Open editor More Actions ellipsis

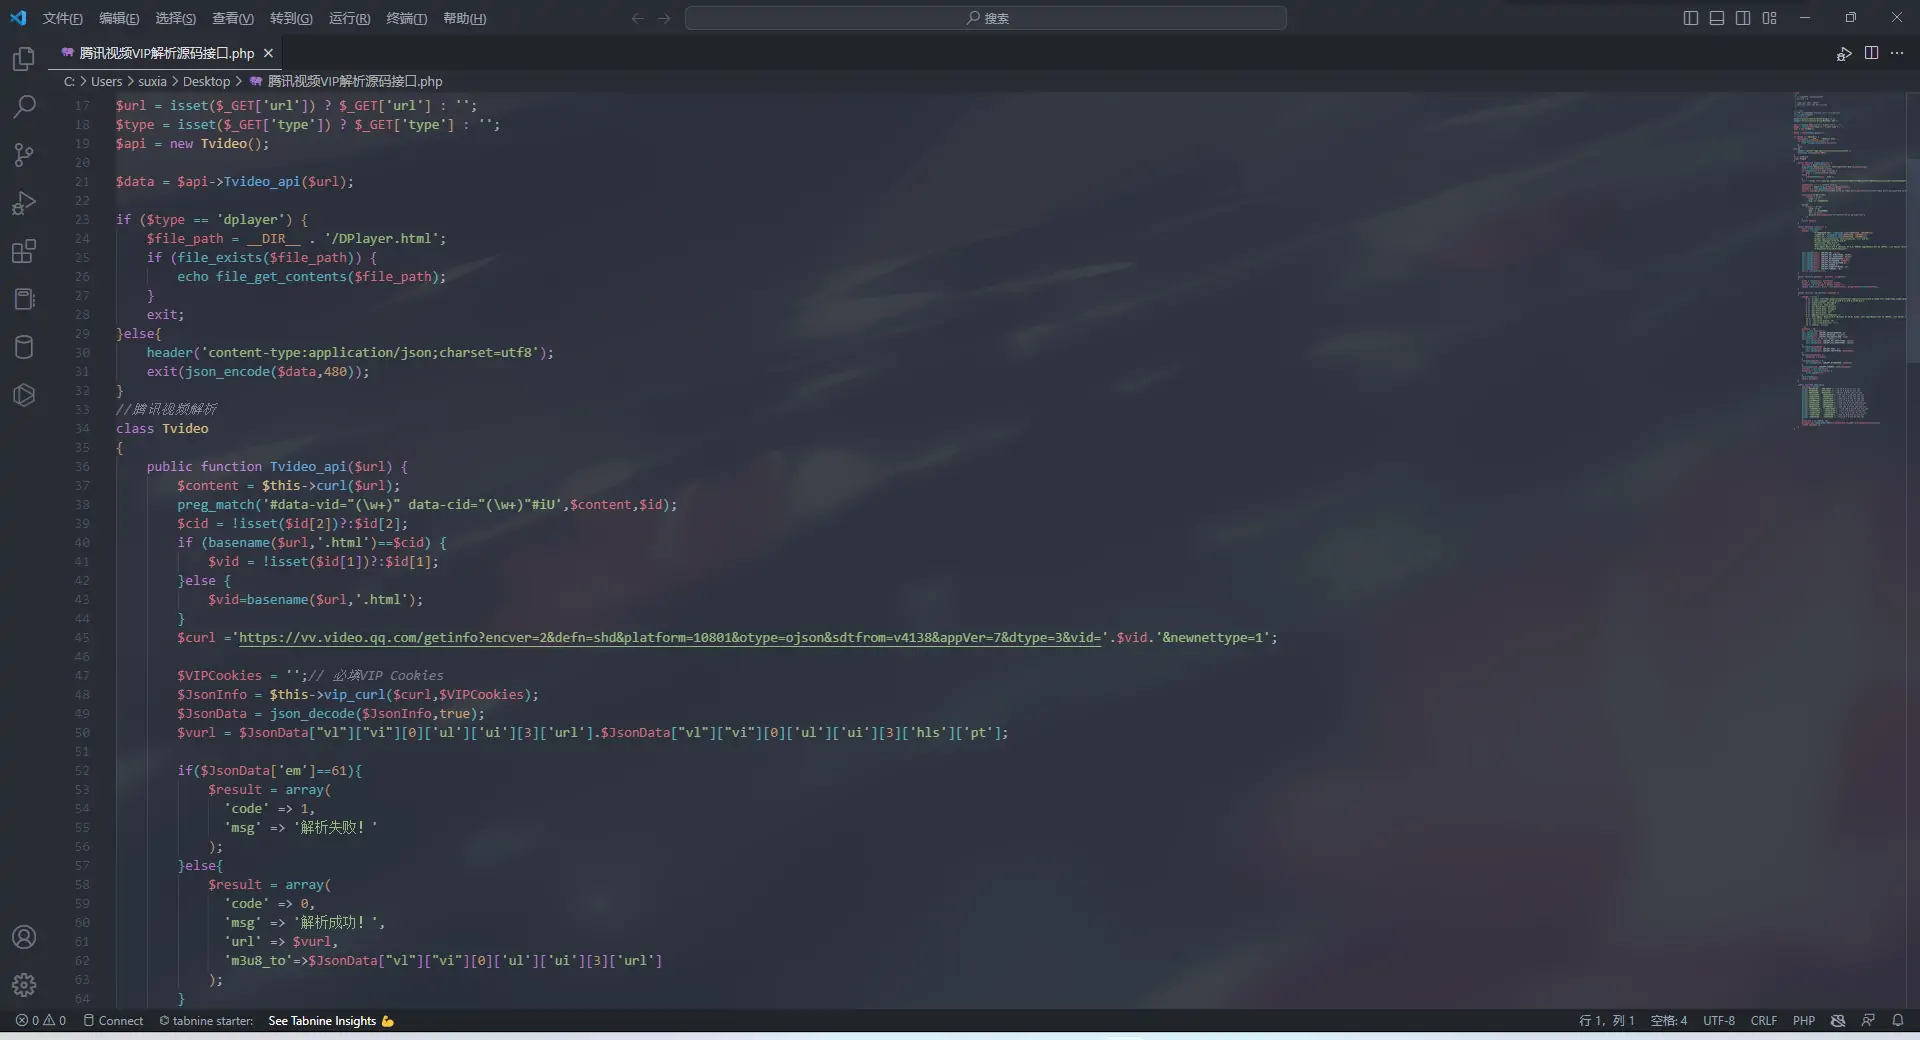[x=1897, y=53]
